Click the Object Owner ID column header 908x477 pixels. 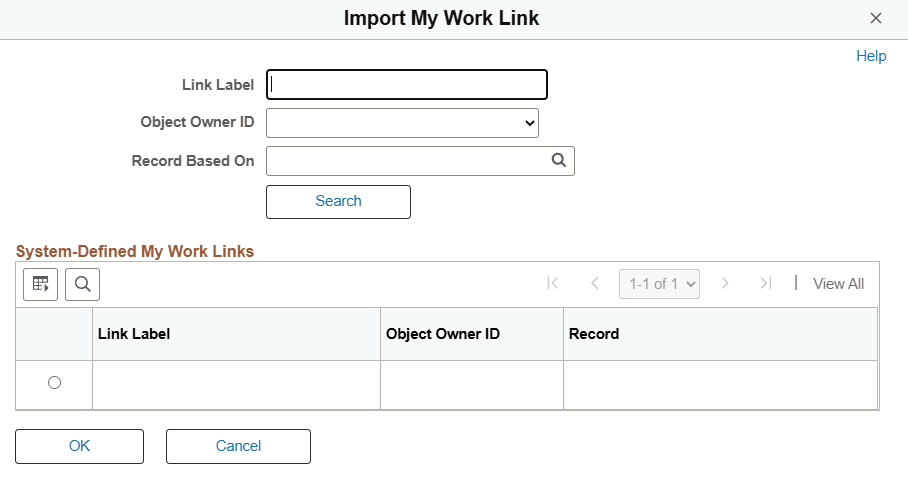point(443,334)
